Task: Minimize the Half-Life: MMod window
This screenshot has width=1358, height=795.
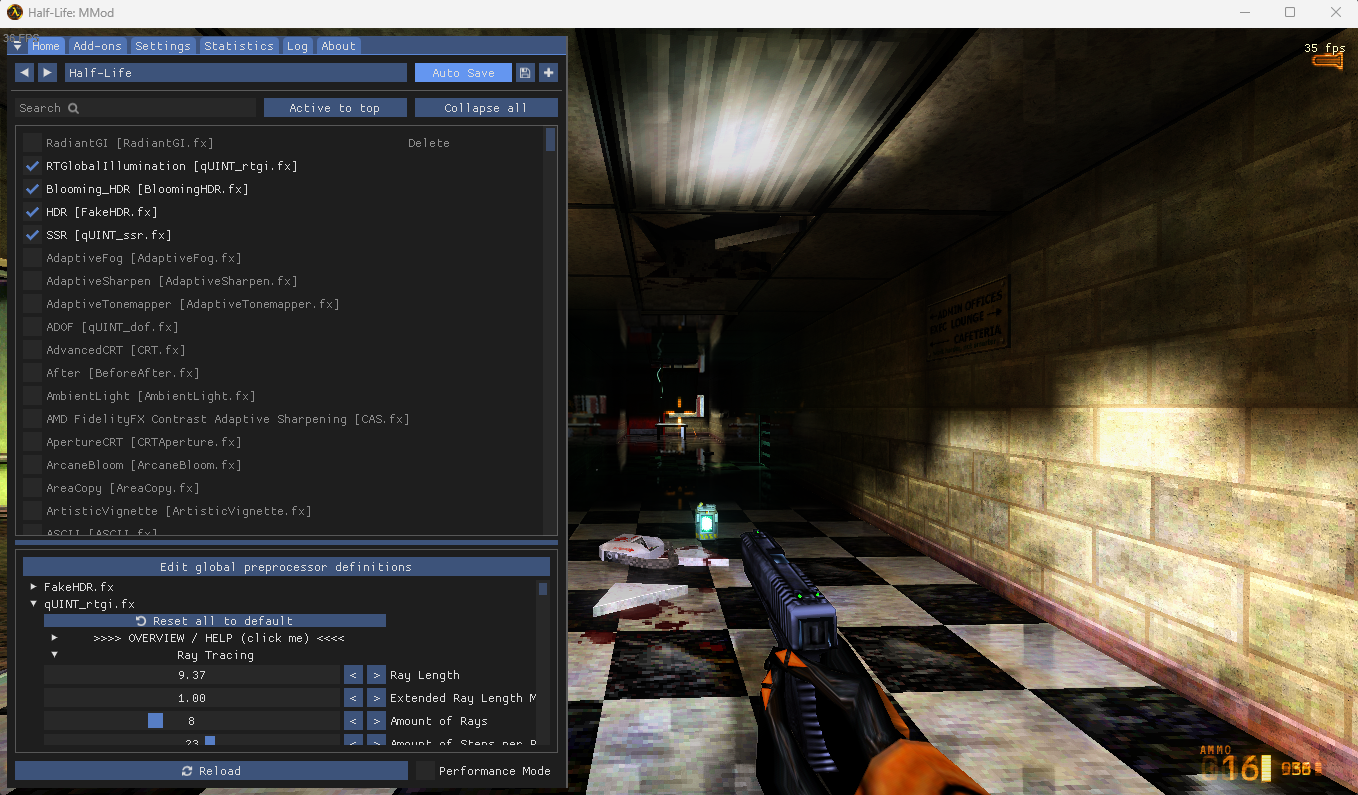Action: pyautogui.click(x=1244, y=12)
